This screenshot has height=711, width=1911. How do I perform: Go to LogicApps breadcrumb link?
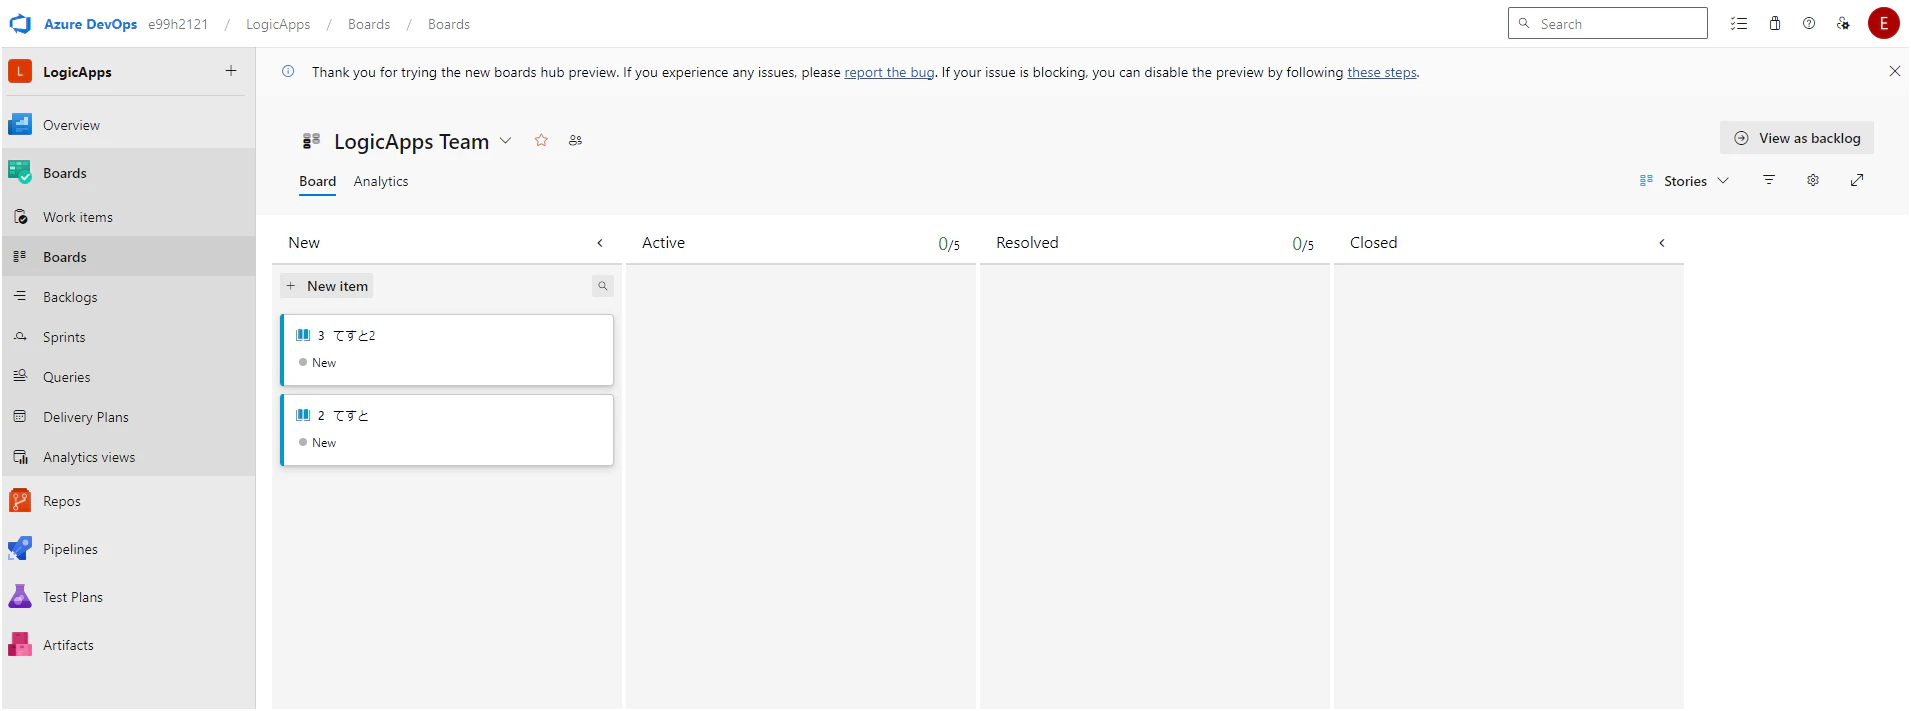pos(278,24)
